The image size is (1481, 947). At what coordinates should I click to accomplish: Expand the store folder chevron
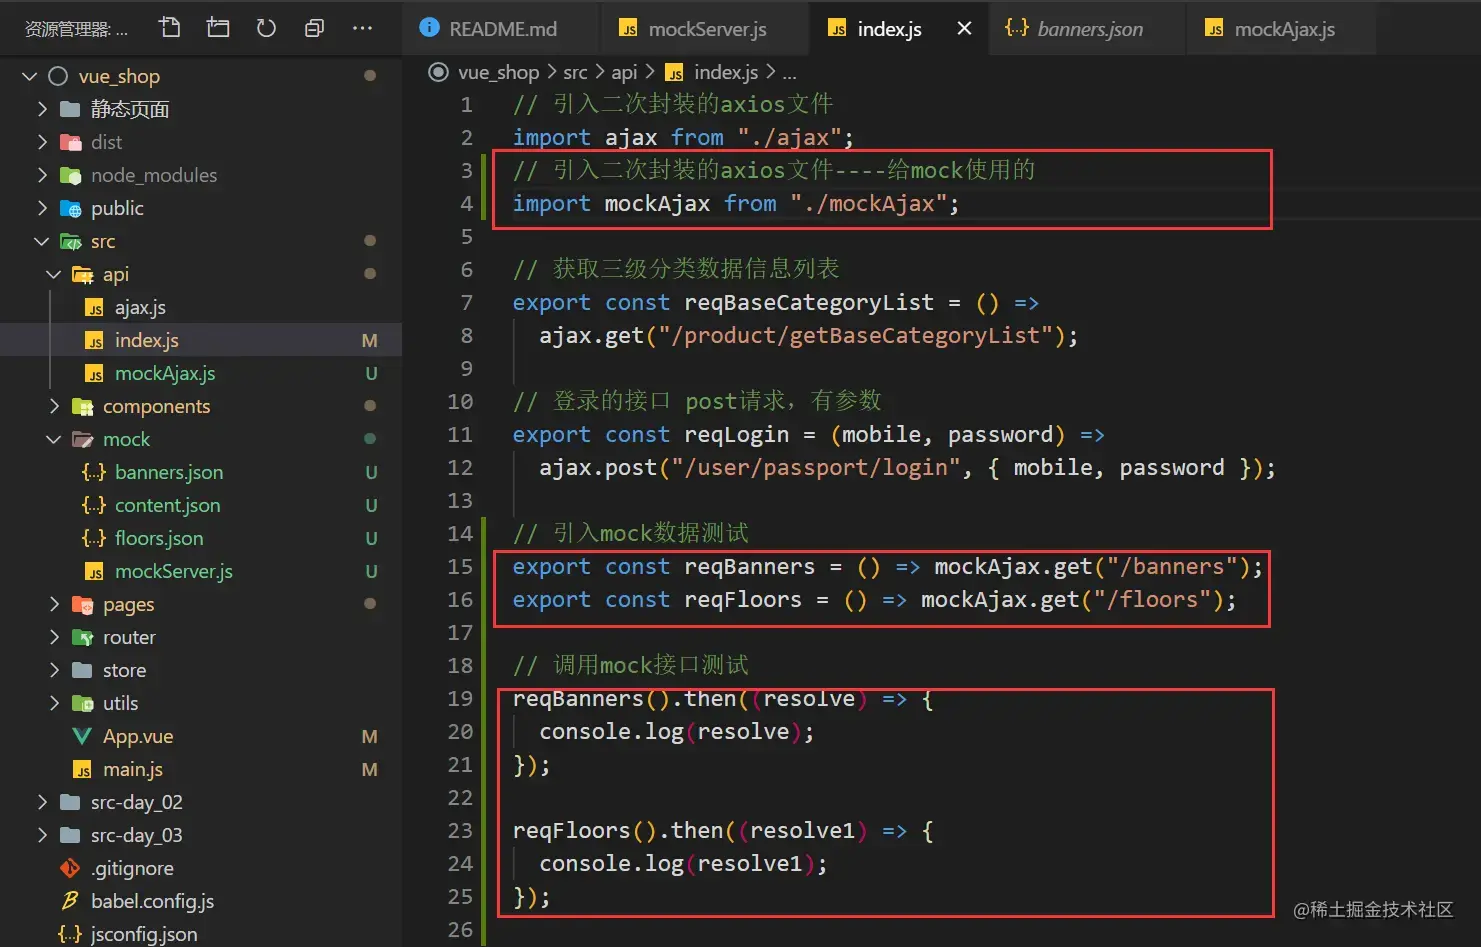(54, 670)
